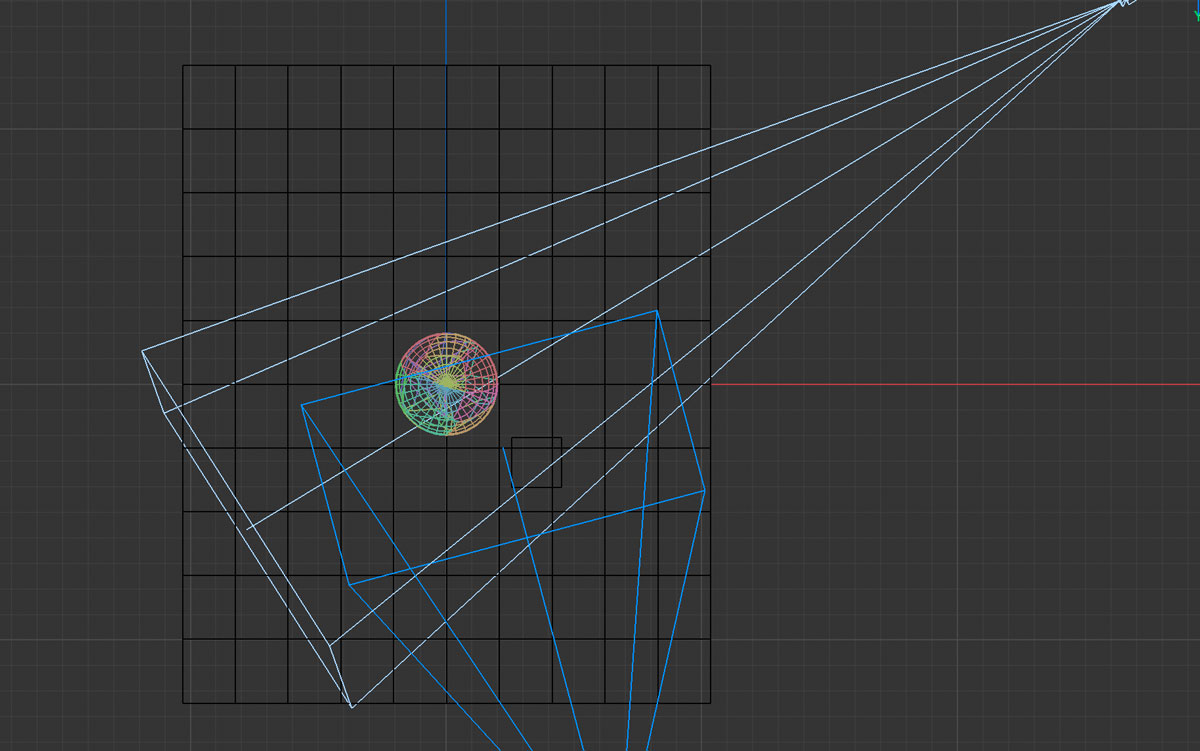This screenshot has width=1200, height=751.
Task: Click the green and blue axis marker at the right edge
Action: click(1192, 6)
